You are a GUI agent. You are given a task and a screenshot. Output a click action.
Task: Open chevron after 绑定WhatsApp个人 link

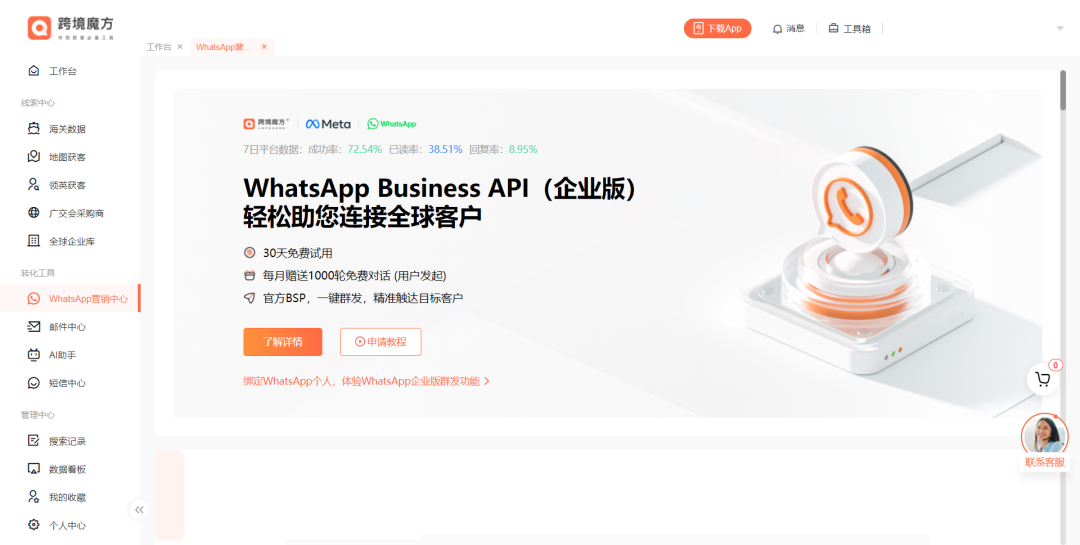pyautogui.click(x=487, y=381)
